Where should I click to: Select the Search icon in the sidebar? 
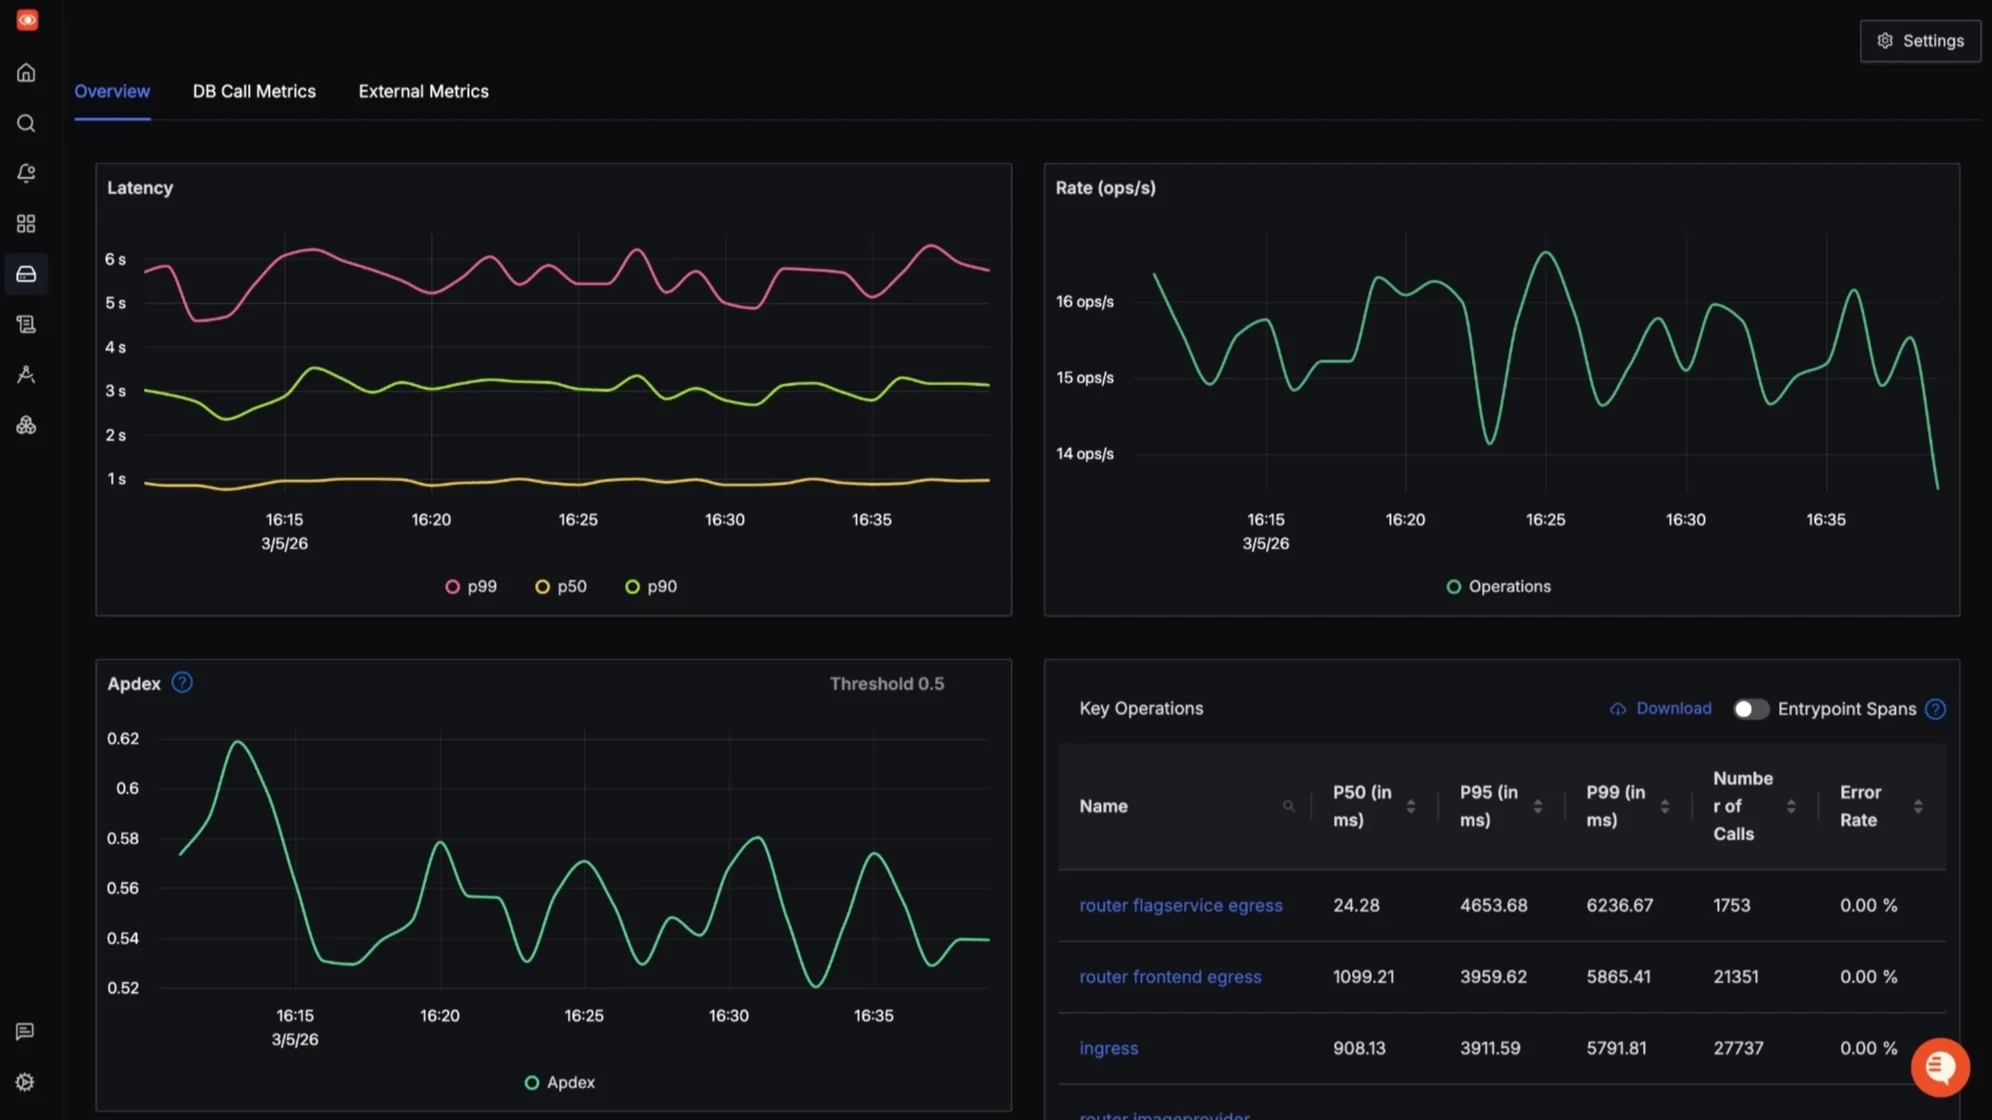pos(26,123)
